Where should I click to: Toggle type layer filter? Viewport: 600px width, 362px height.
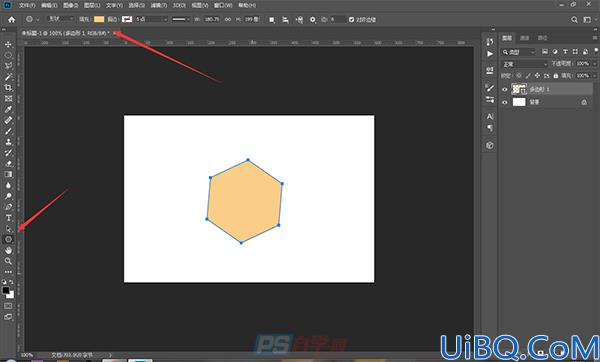click(565, 52)
